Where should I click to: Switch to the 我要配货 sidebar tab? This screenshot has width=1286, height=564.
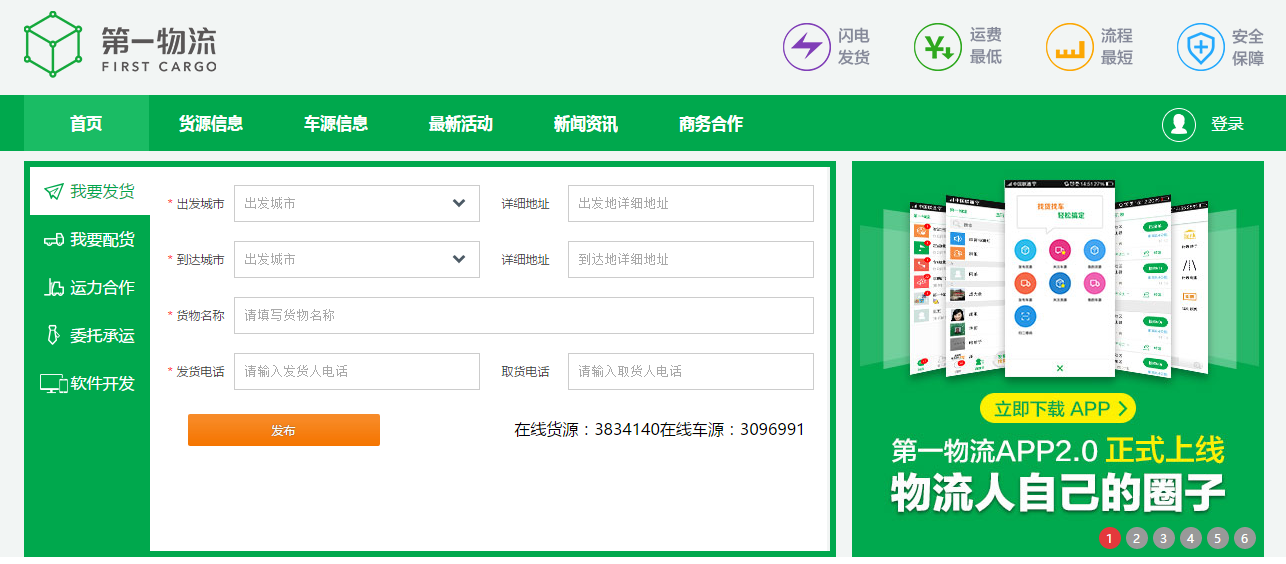[89, 239]
